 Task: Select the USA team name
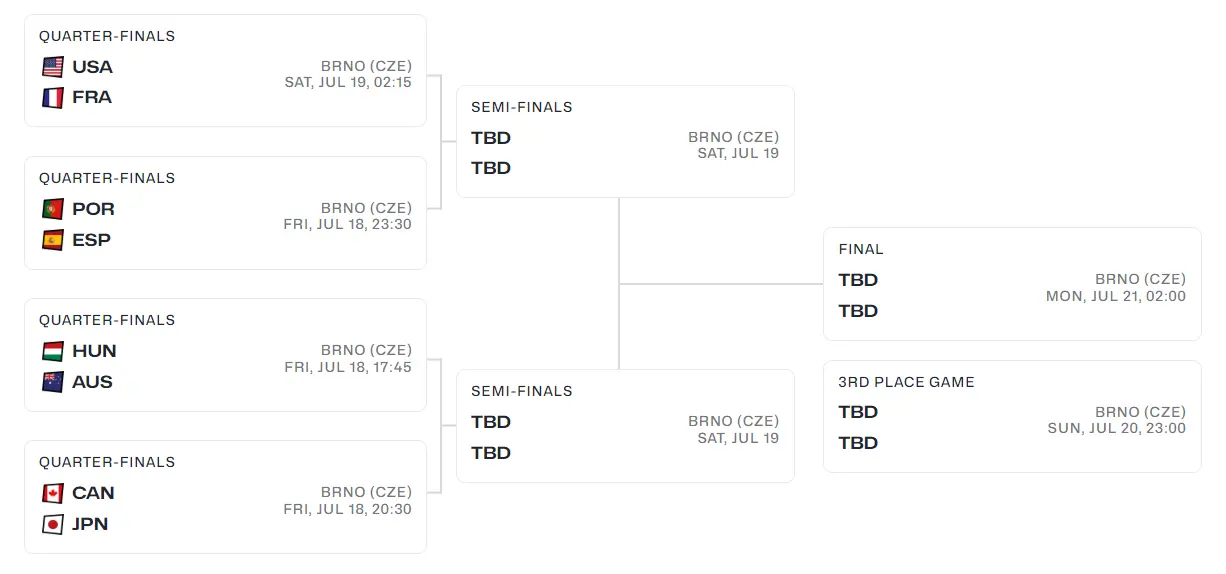[x=92, y=67]
